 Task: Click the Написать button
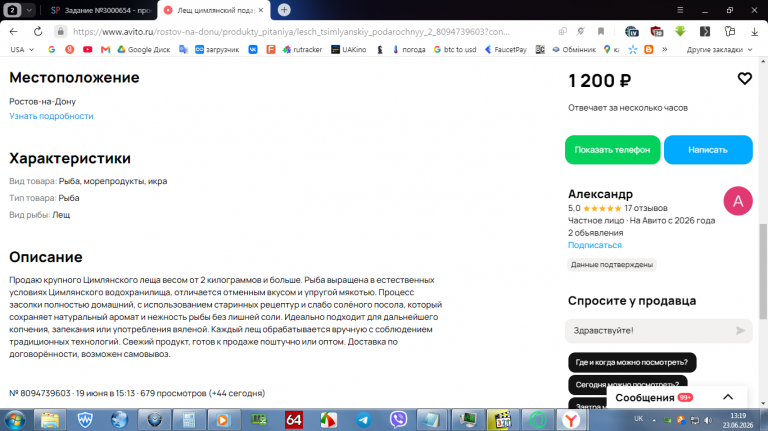click(x=708, y=150)
